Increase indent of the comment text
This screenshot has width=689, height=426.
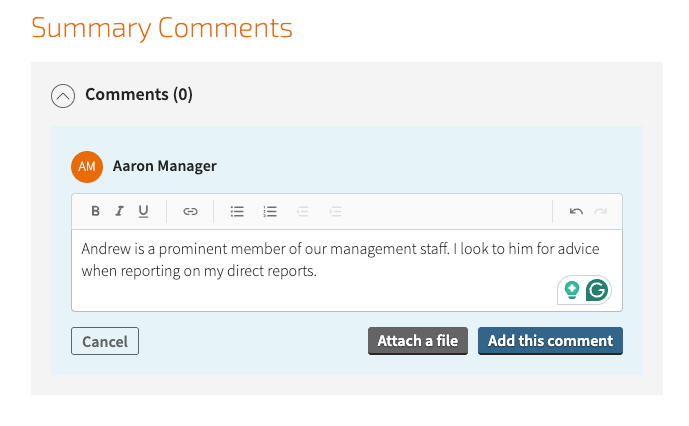pos(336,211)
